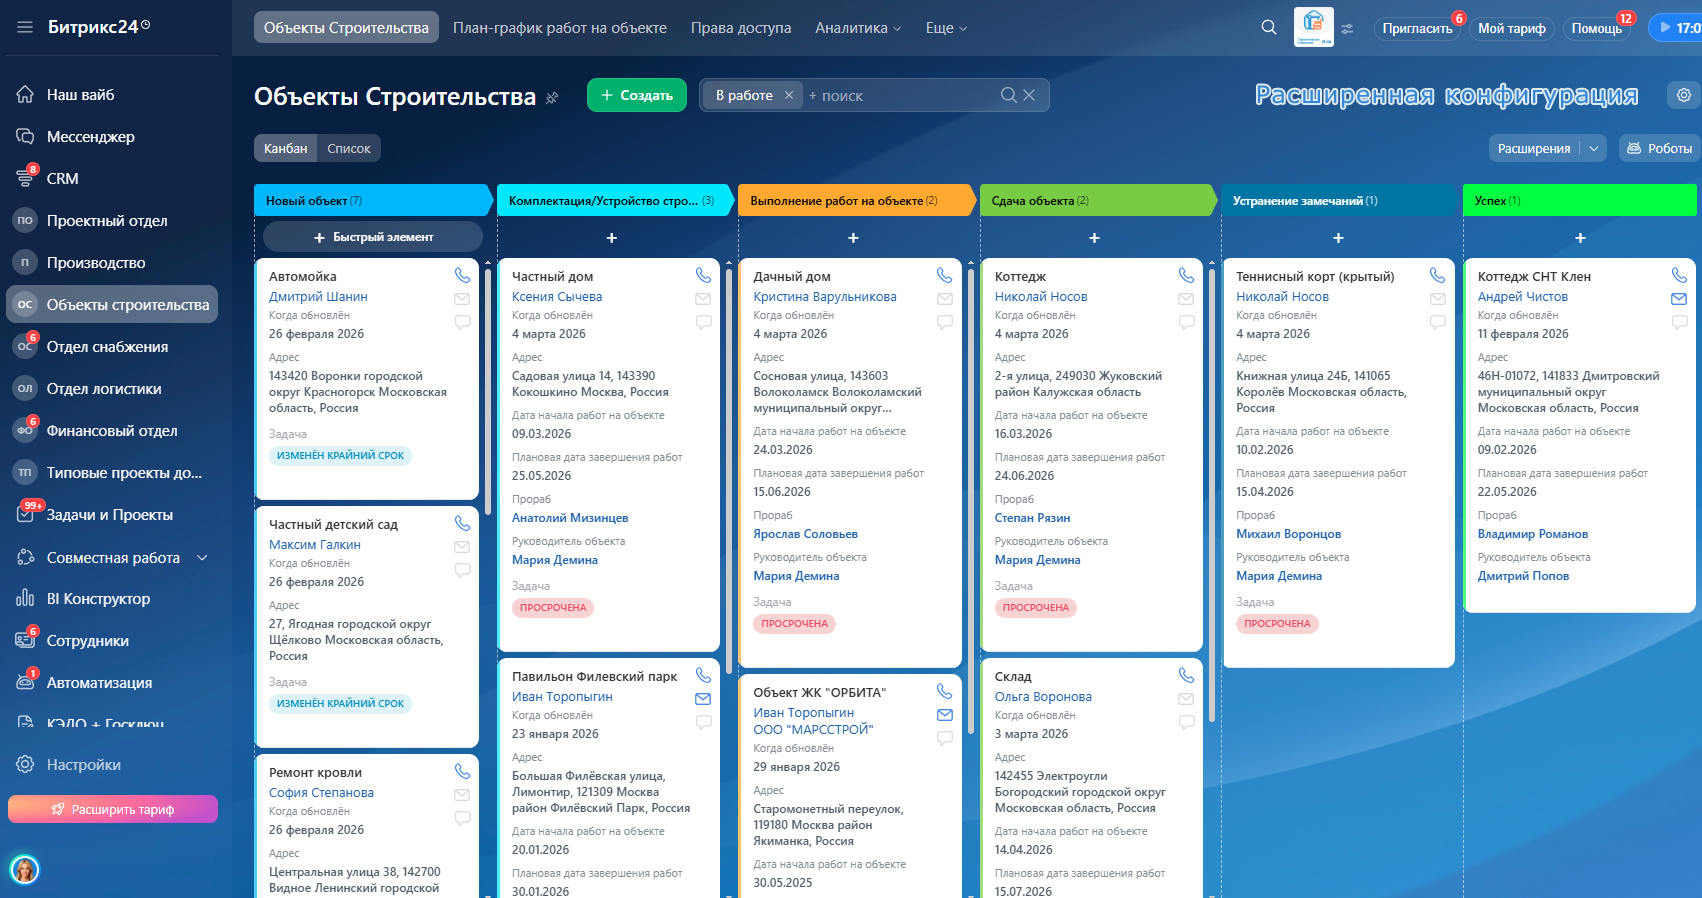This screenshot has height=898, width=1702.
Task: Open the hamburger main menu
Action: pyautogui.click(x=25, y=27)
